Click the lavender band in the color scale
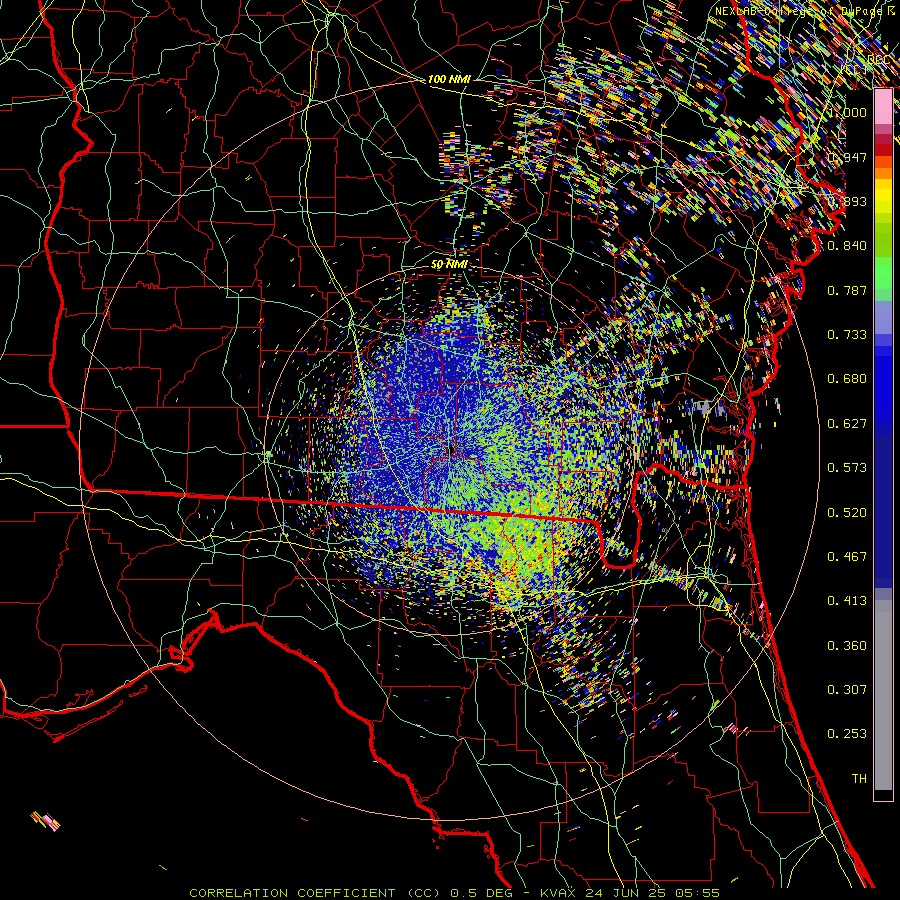 tap(883, 318)
